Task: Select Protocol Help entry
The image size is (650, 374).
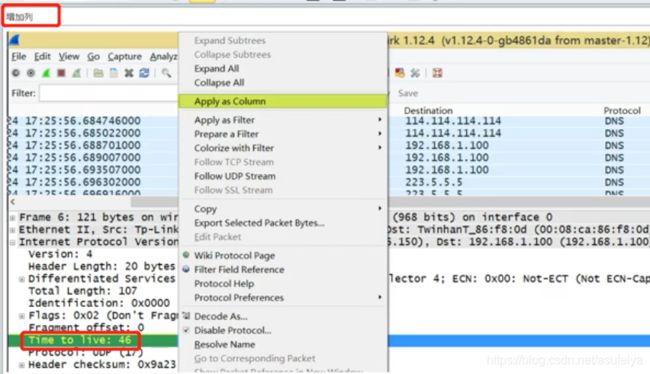Action: (224, 284)
